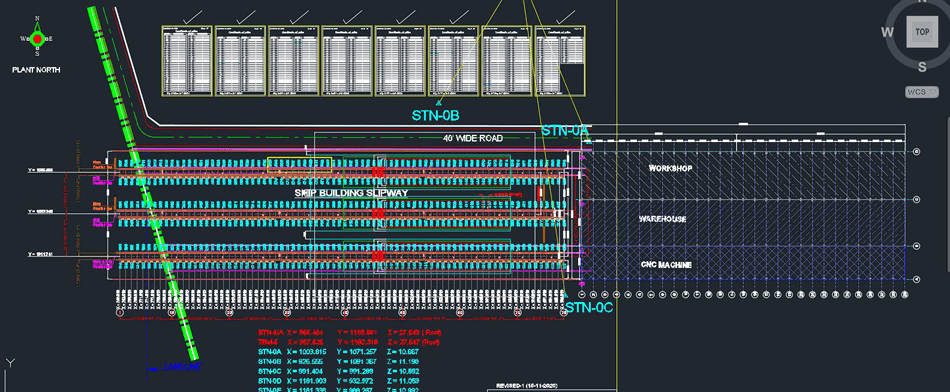
Task: Click the first coordinates table thumbnail
Action: click(x=187, y=61)
